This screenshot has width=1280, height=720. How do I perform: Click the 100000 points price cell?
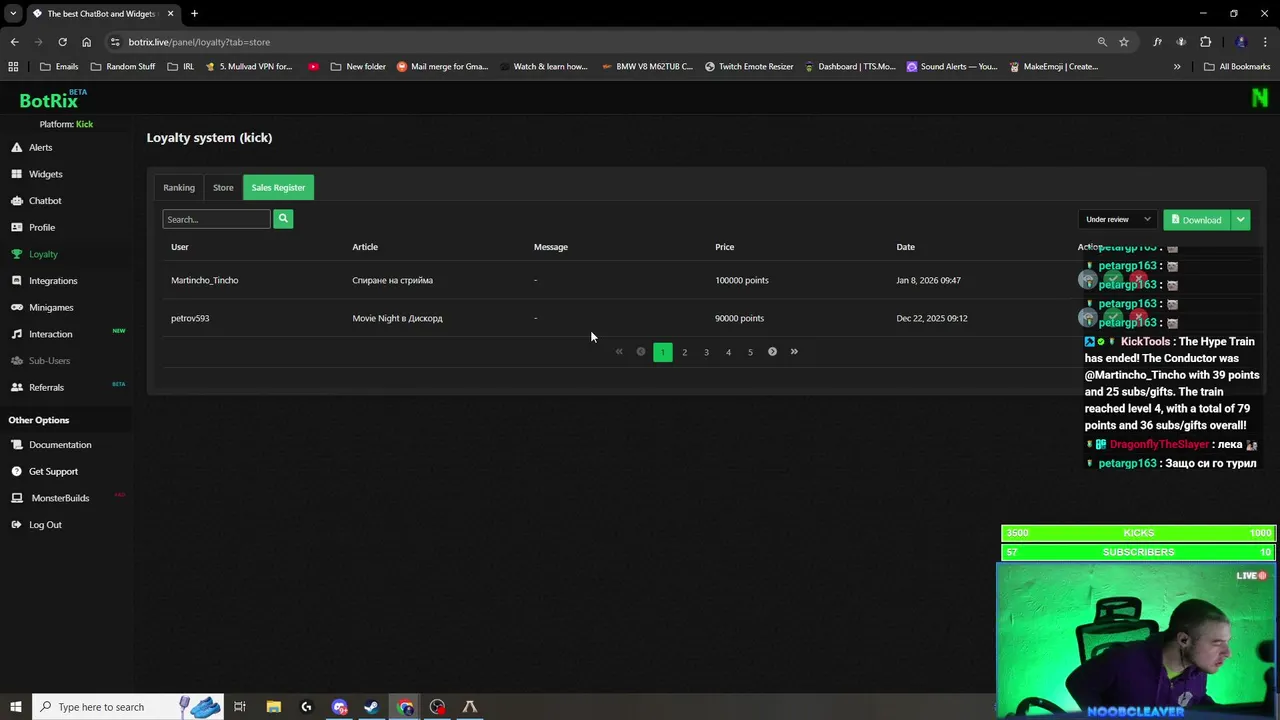[742, 280]
